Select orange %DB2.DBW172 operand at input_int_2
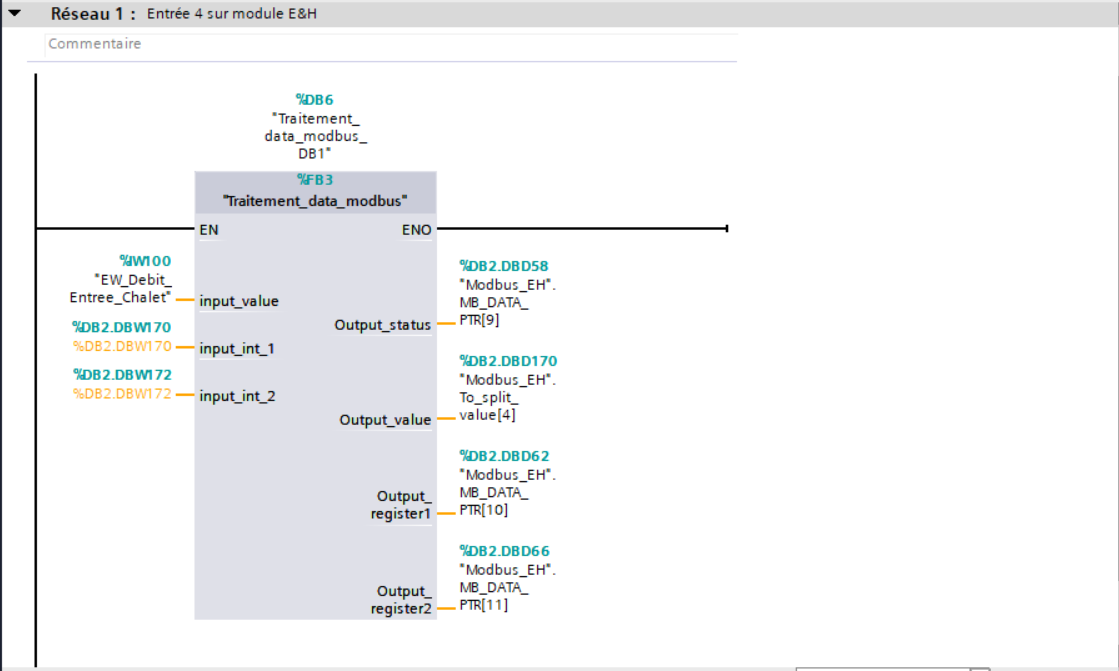This screenshot has width=1119, height=671. pos(122,395)
